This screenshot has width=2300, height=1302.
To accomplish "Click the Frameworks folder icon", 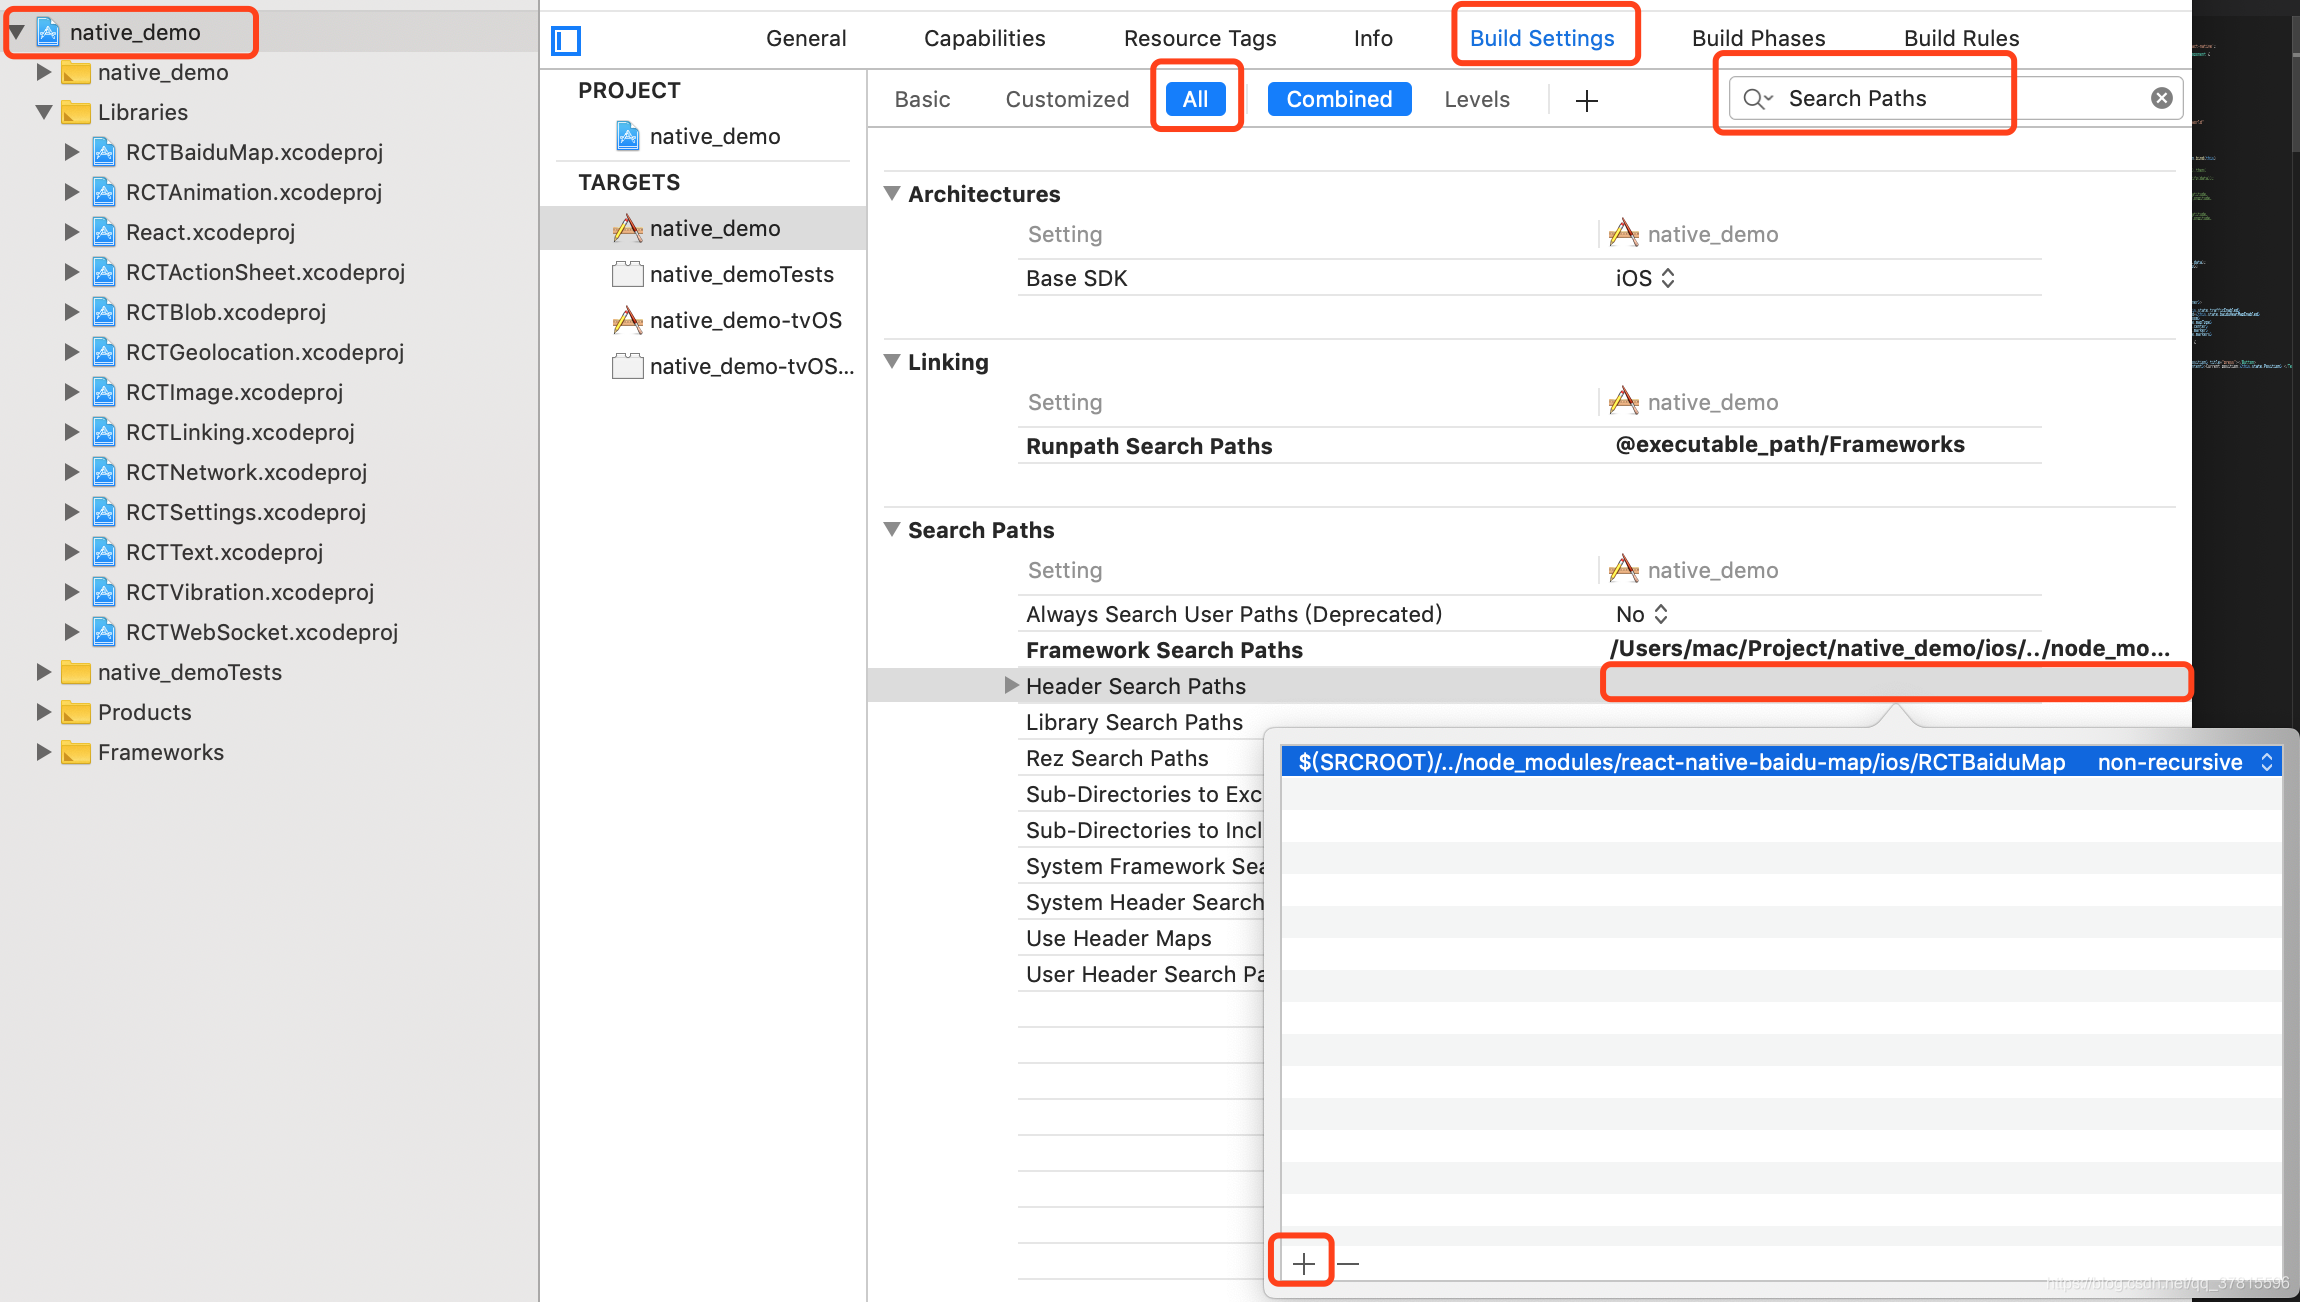I will (76, 752).
